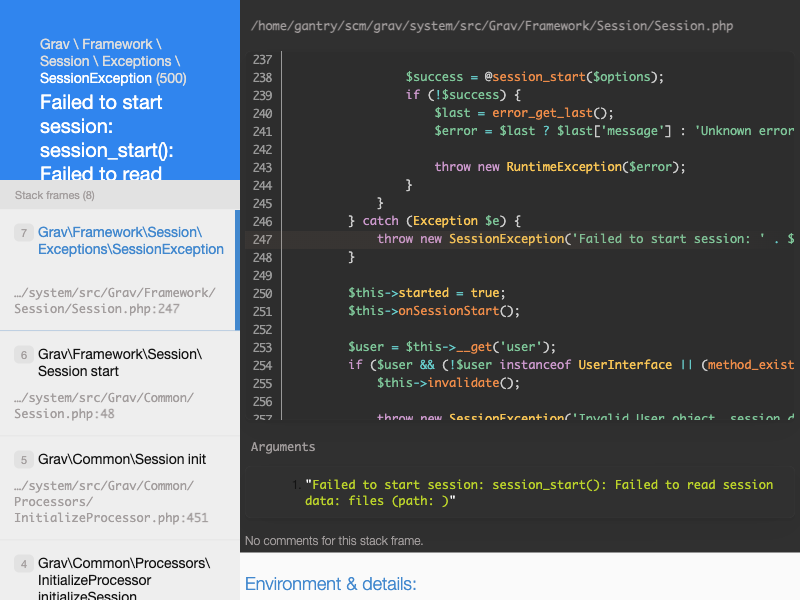This screenshot has width=800, height=600.
Task: Click the frame number 5 badge
Action: (x=23, y=460)
